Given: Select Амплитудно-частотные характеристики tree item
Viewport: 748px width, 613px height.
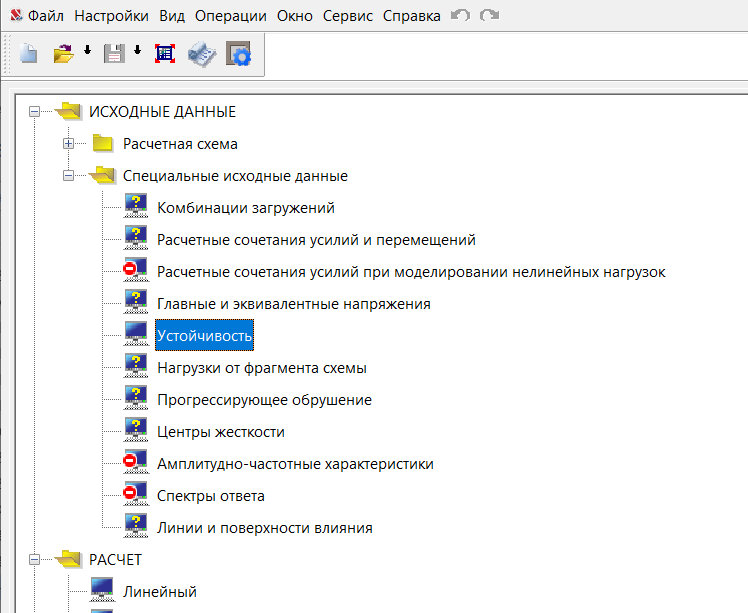Looking at the screenshot, I should click(295, 464).
